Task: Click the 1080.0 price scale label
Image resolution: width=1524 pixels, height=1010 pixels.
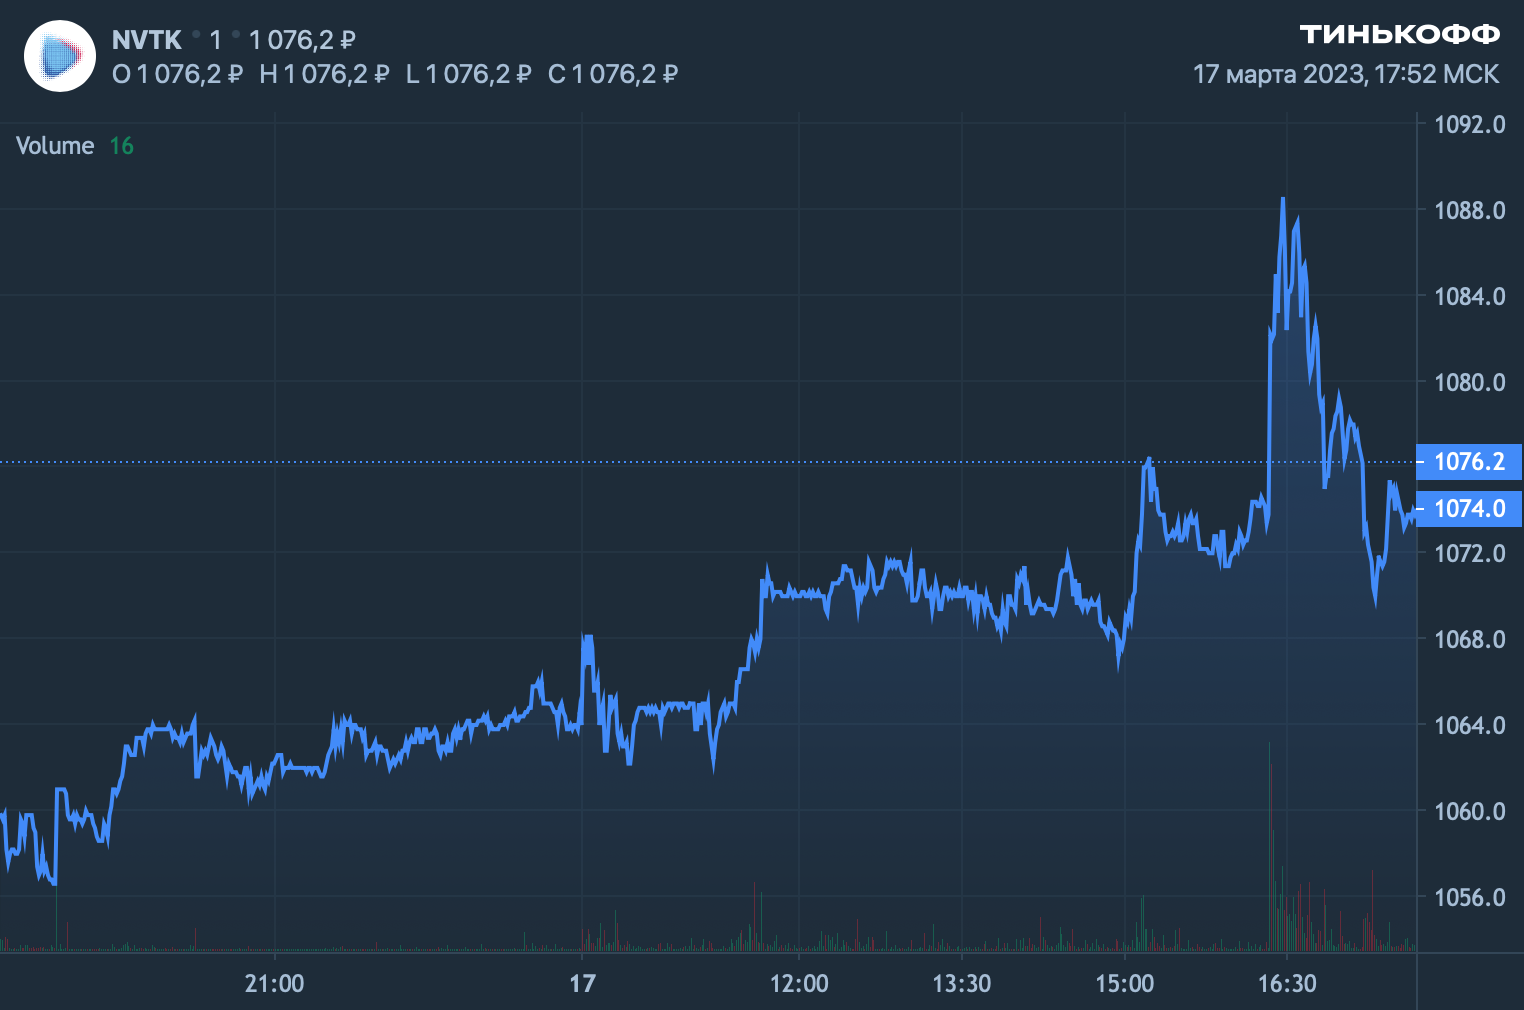Action: [x=1469, y=382]
